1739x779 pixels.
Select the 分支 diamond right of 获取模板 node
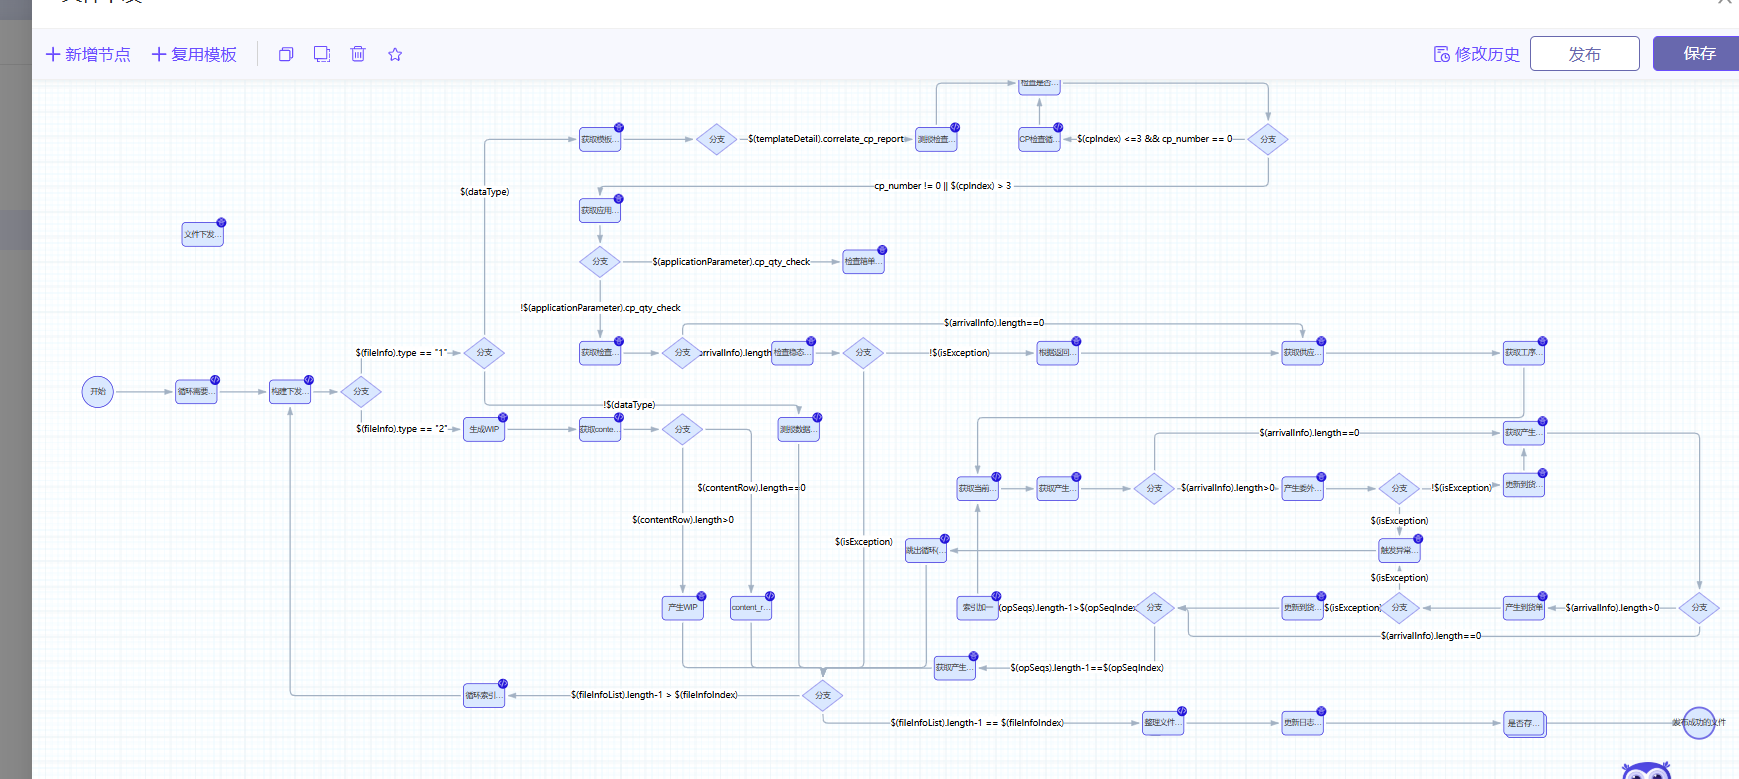click(x=717, y=140)
